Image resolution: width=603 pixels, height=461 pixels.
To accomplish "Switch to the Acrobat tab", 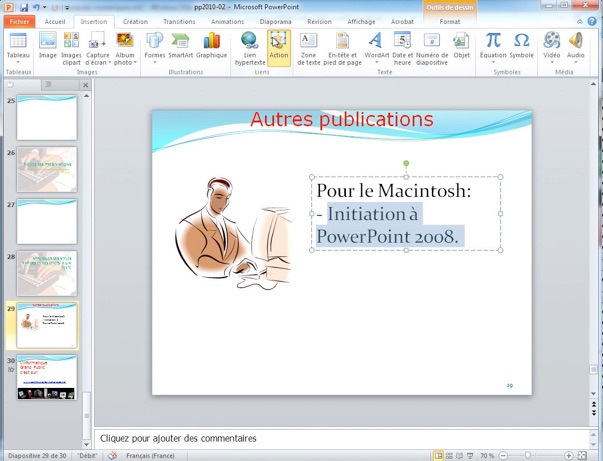I will [x=402, y=22].
